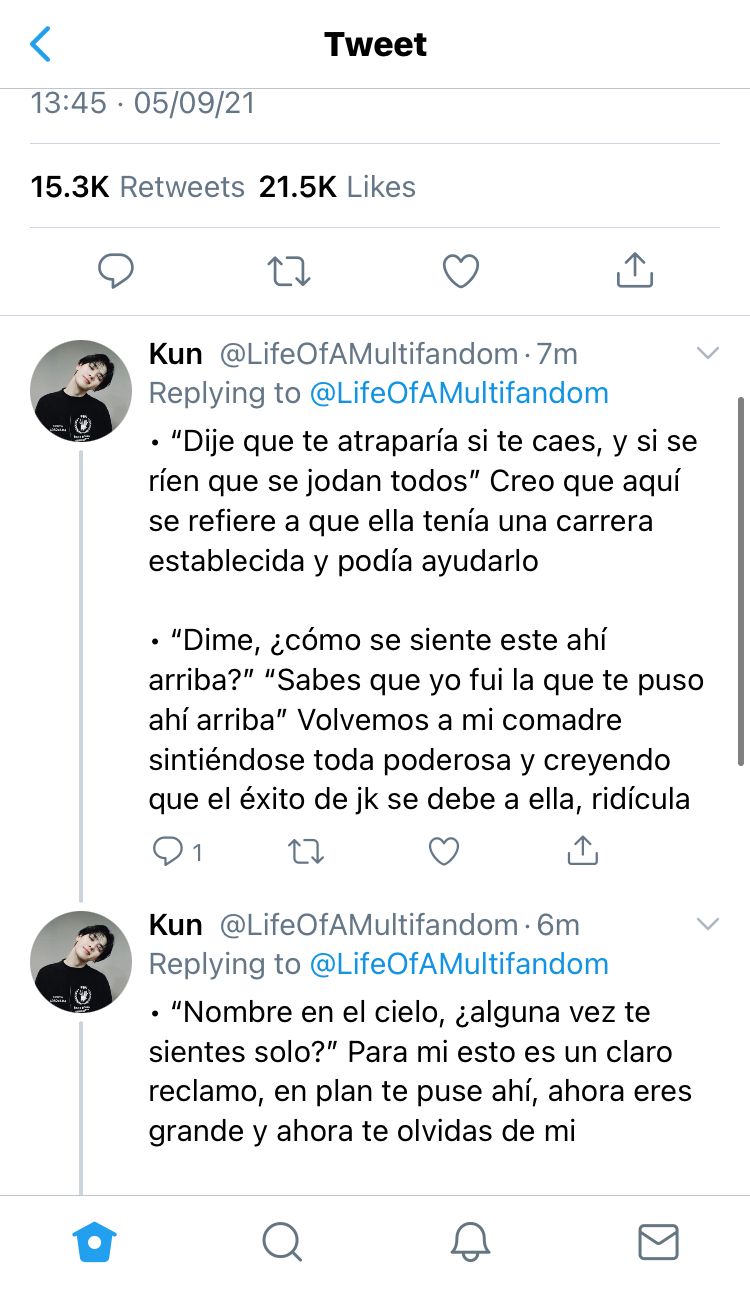750x1294 pixels.
Task: View the 15.3K Retweets list
Action: [138, 187]
